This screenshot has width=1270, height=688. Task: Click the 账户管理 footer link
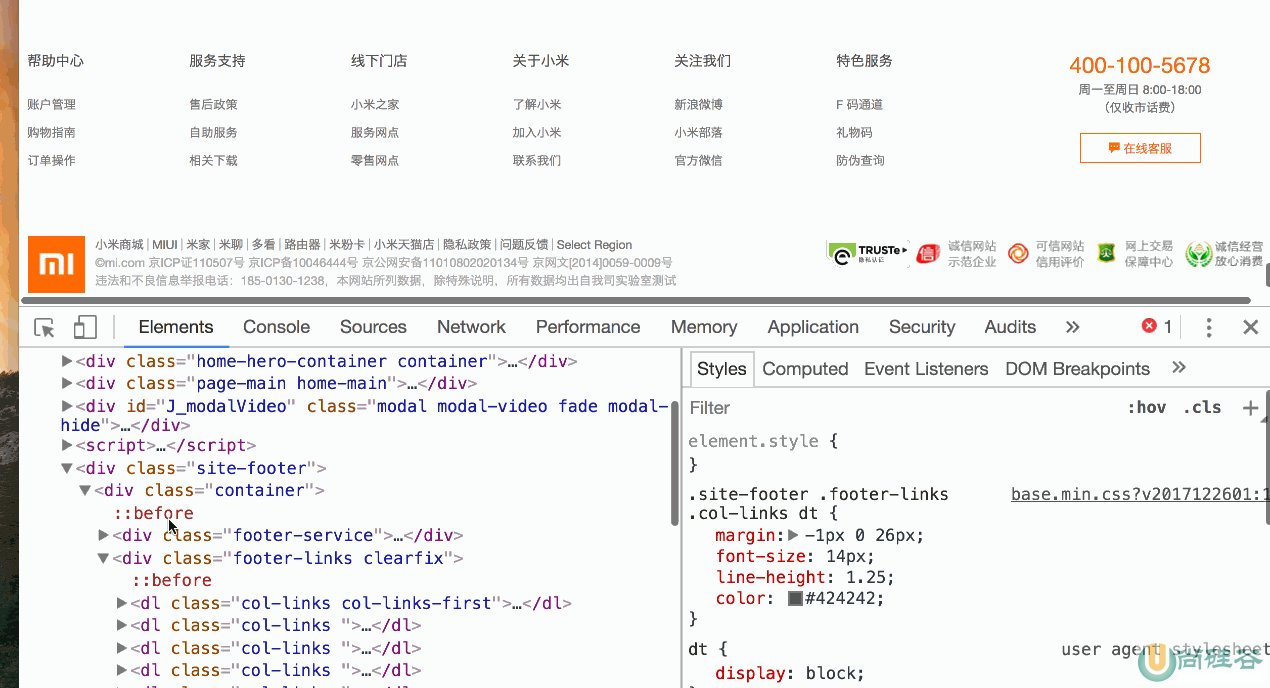click(52, 104)
